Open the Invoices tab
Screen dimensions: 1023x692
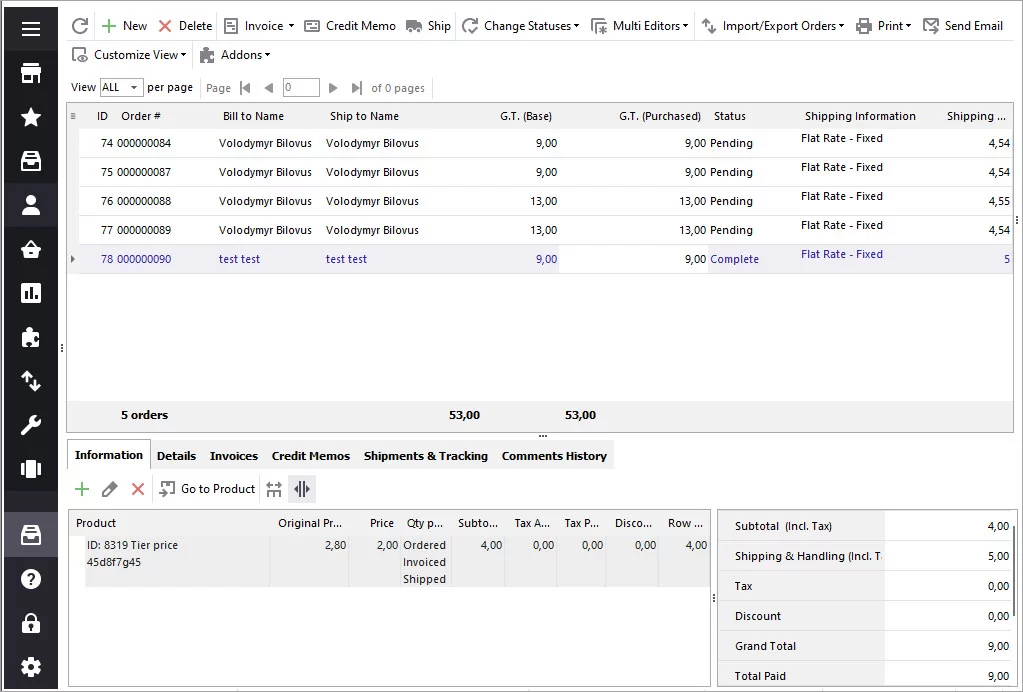234,456
